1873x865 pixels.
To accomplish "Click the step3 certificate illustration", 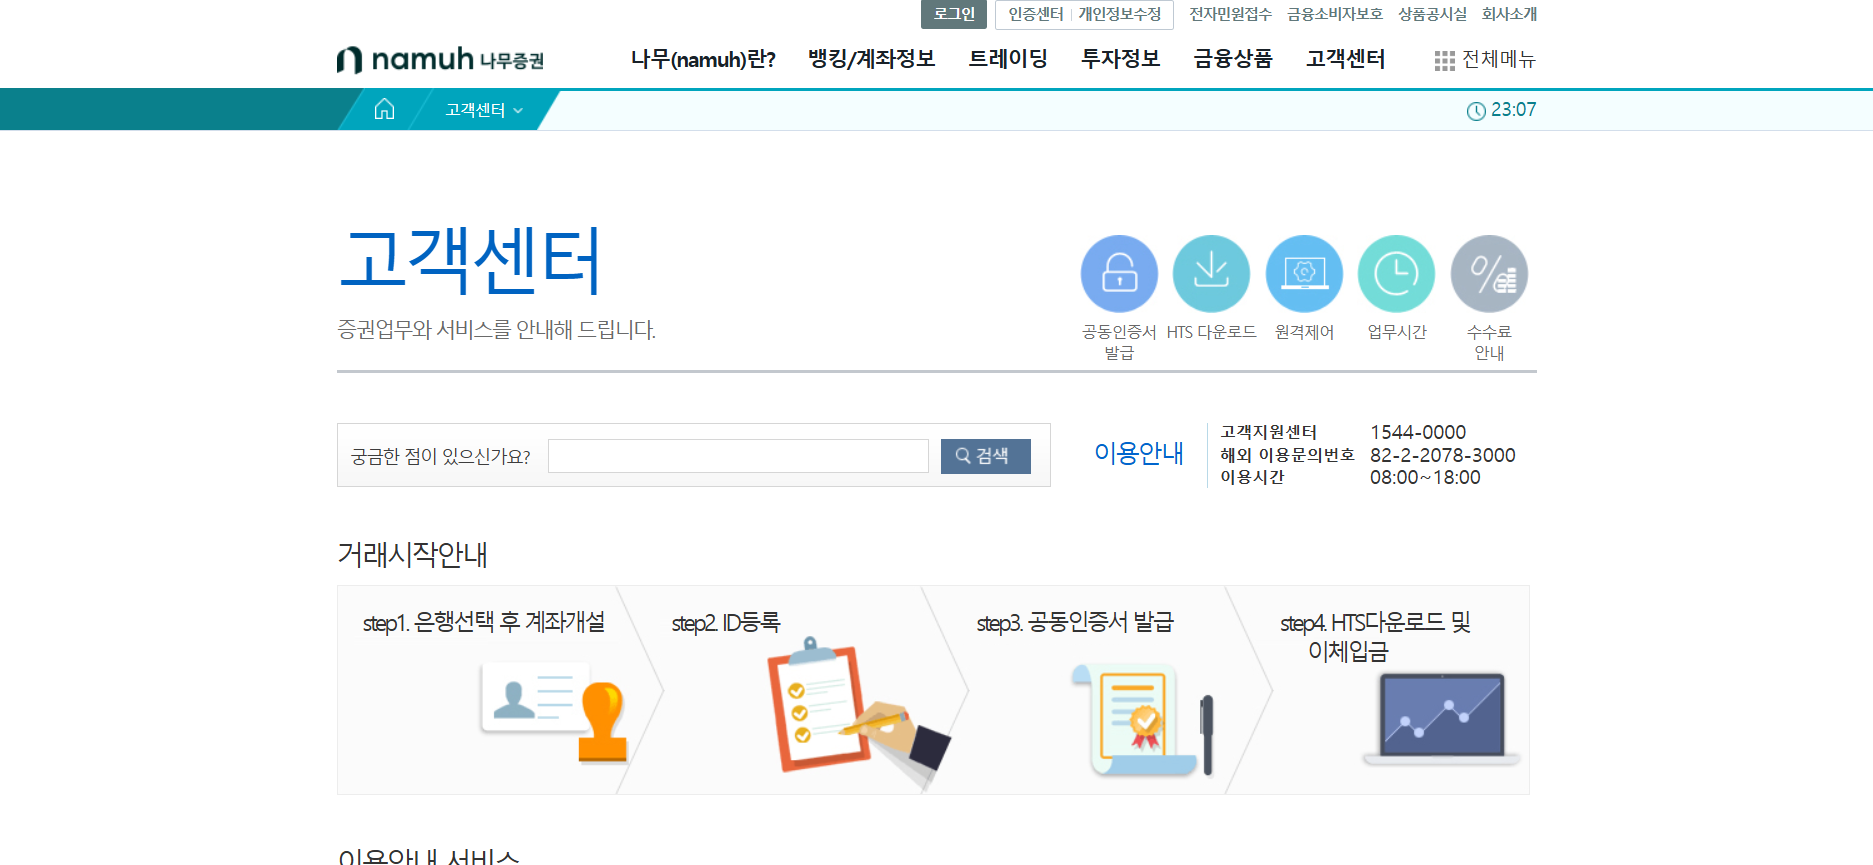I will click(1144, 720).
